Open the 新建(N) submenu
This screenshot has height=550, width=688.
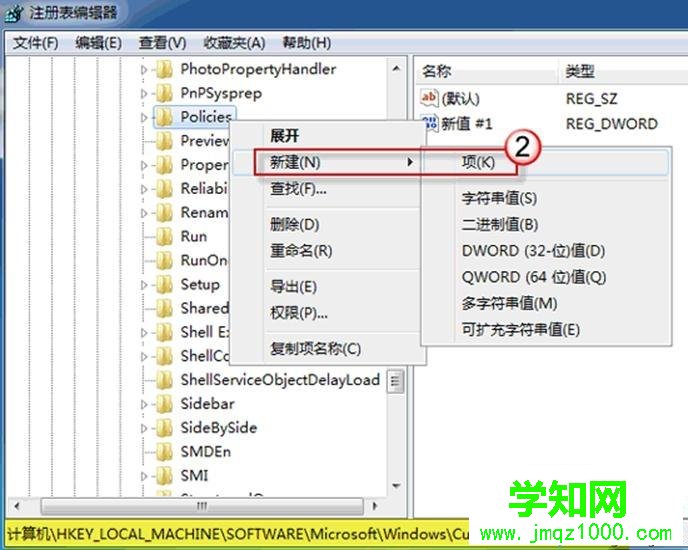click(x=327, y=162)
